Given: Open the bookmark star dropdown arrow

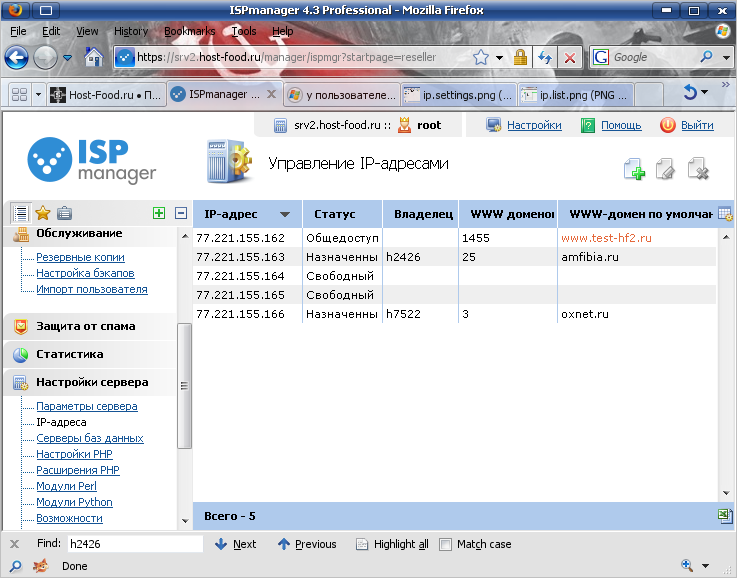Looking at the screenshot, I should click(x=499, y=58).
